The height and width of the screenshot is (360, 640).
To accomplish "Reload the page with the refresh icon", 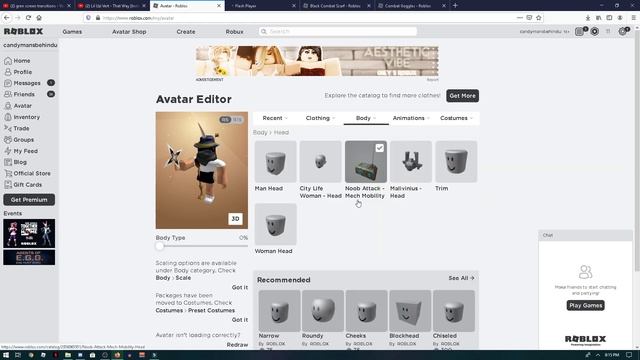I will pos(28,18).
